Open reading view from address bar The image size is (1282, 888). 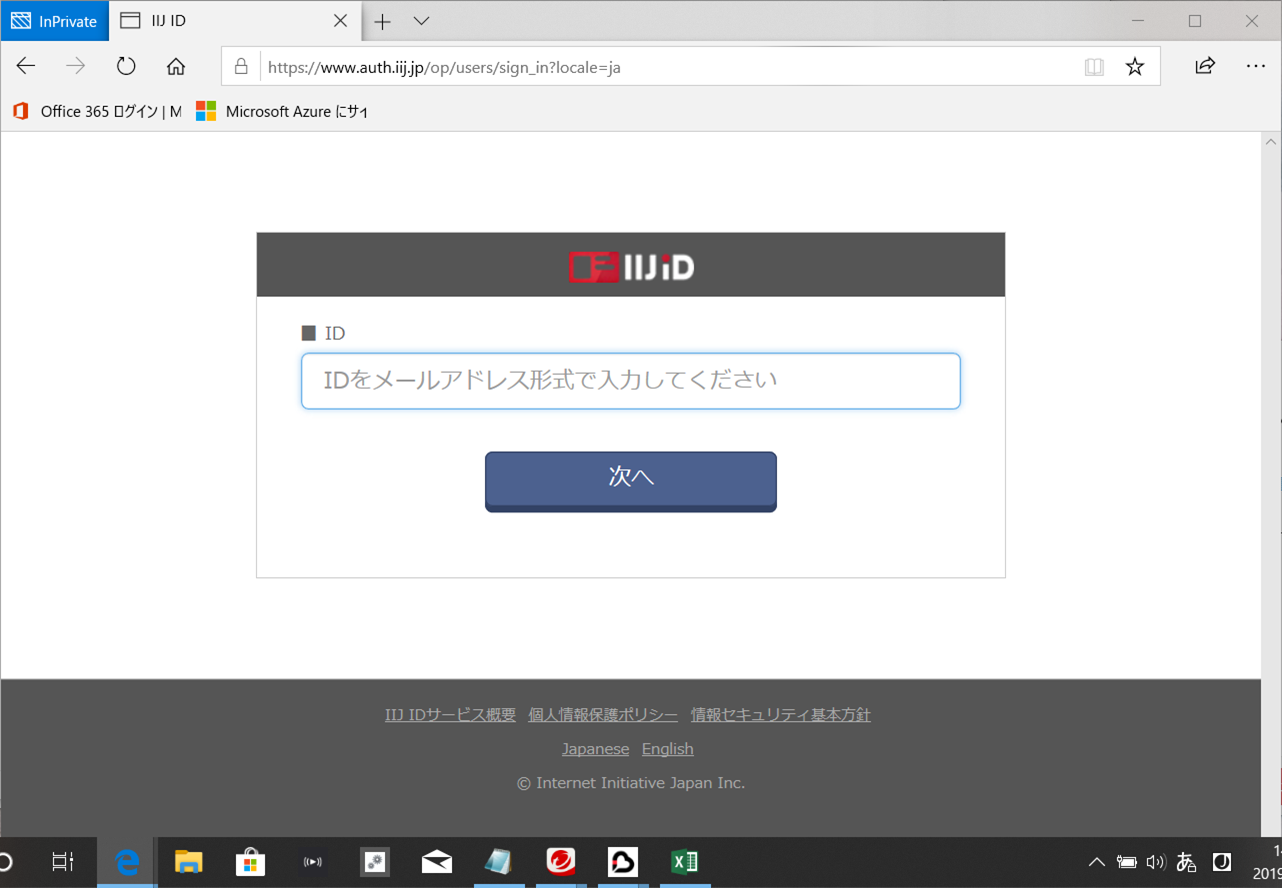point(1094,67)
